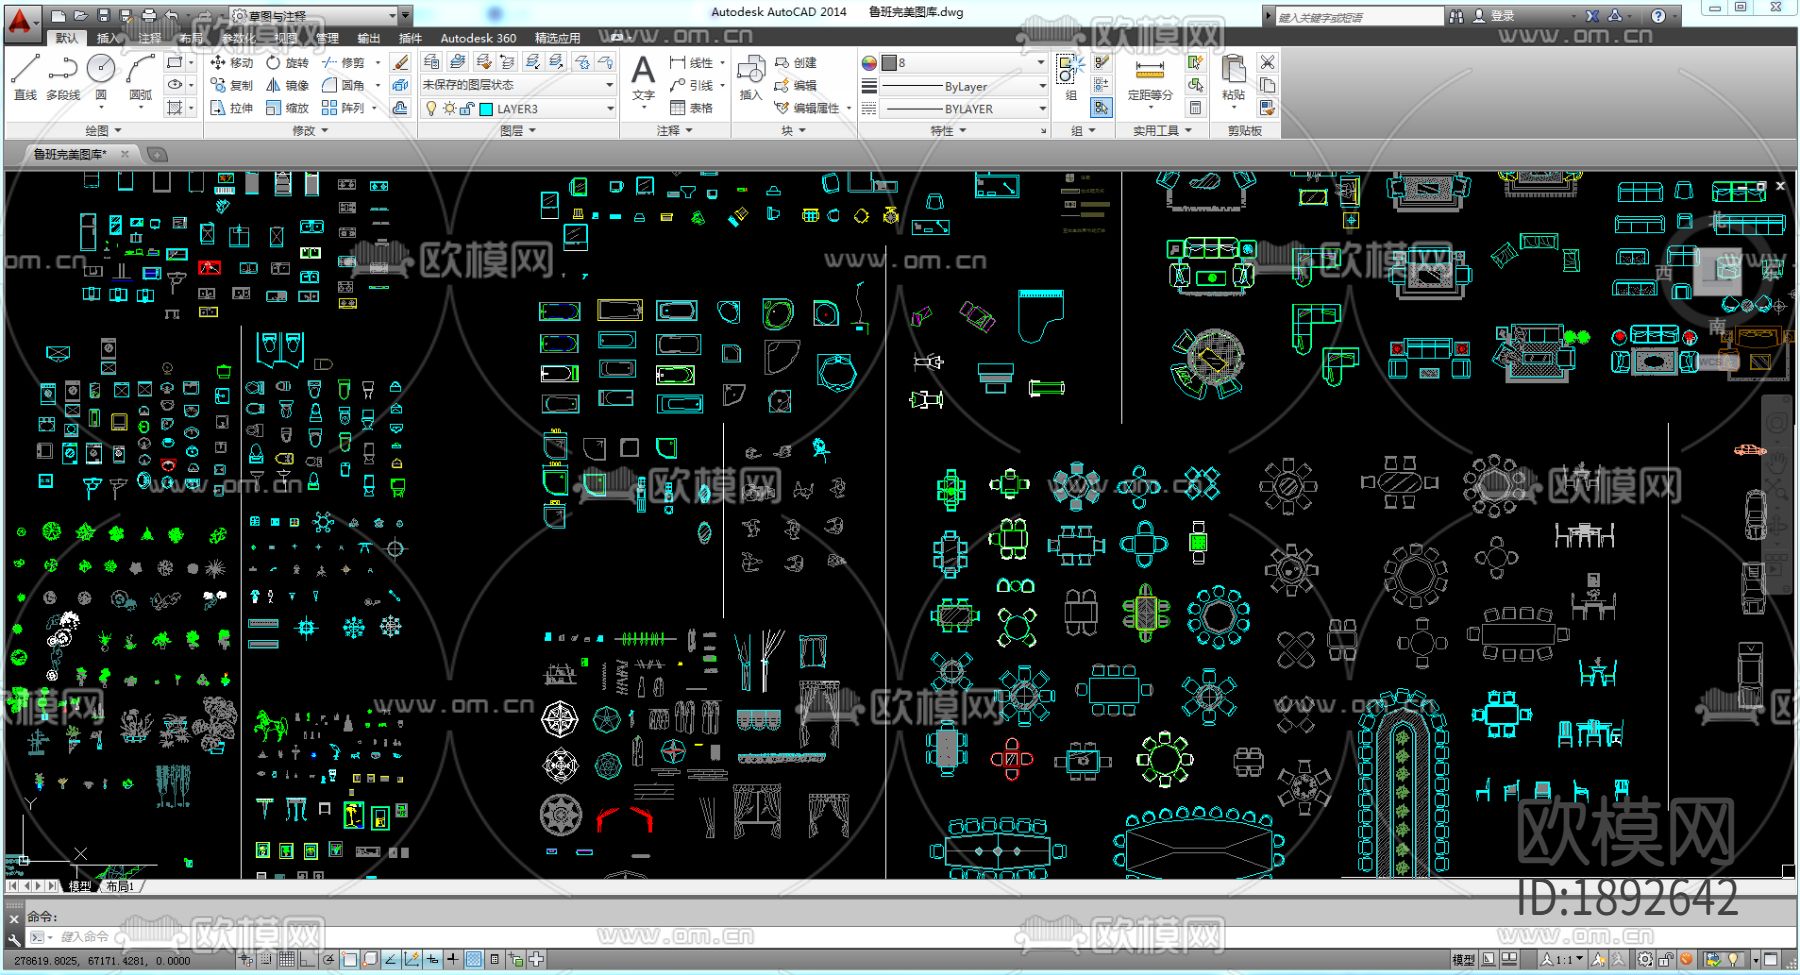Switch to the 布局1 layout tab
The height and width of the screenshot is (975, 1800).
[120, 886]
